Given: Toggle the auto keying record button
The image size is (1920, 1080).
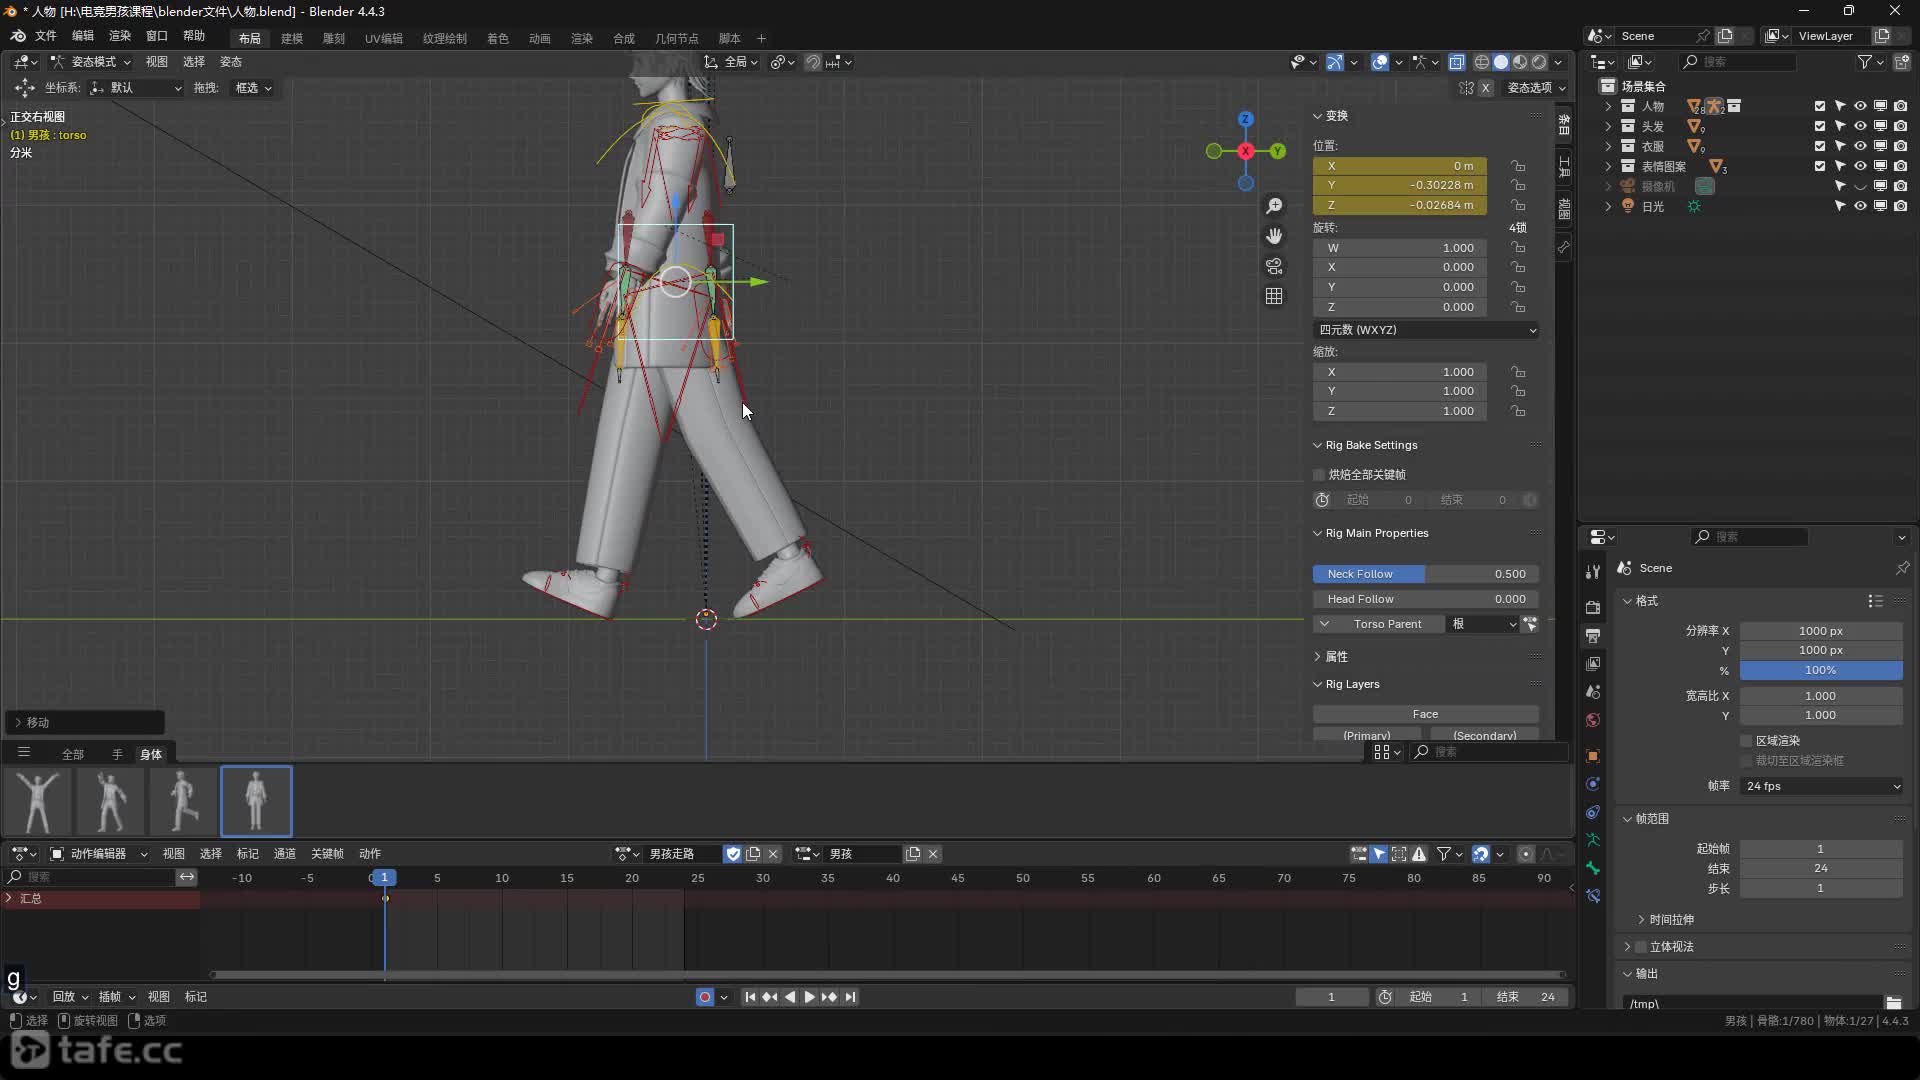Looking at the screenshot, I should coord(705,997).
